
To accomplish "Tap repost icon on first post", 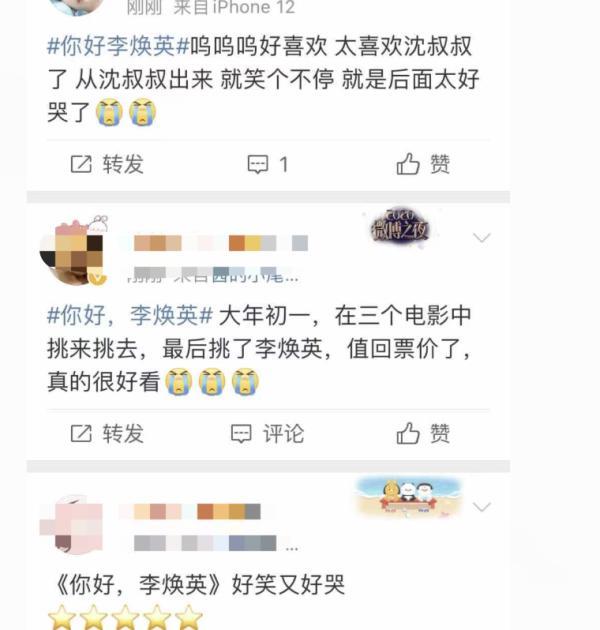I will (x=81, y=164).
